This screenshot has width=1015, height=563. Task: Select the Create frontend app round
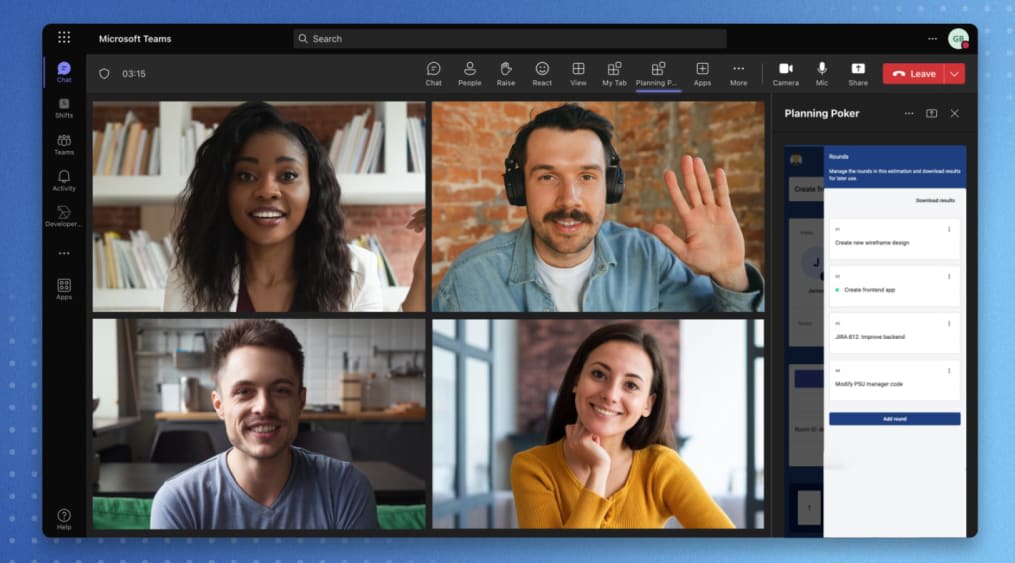tap(895, 286)
